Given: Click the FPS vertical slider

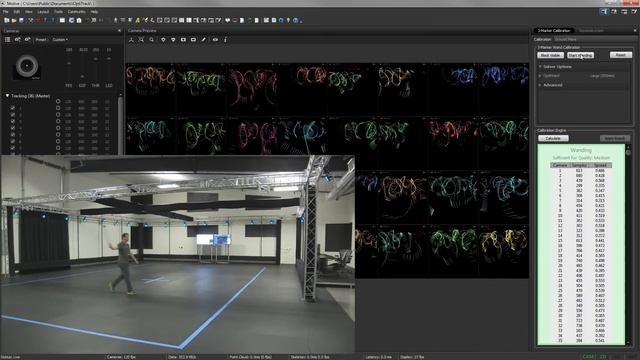Looking at the screenshot, I should pyautogui.click(x=69, y=67).
